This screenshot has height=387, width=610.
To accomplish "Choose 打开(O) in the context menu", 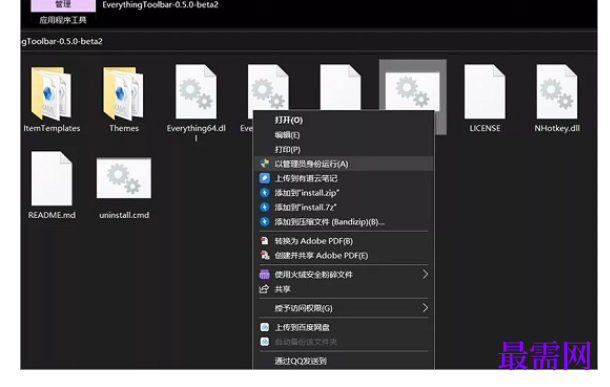I will pos(289,120).
